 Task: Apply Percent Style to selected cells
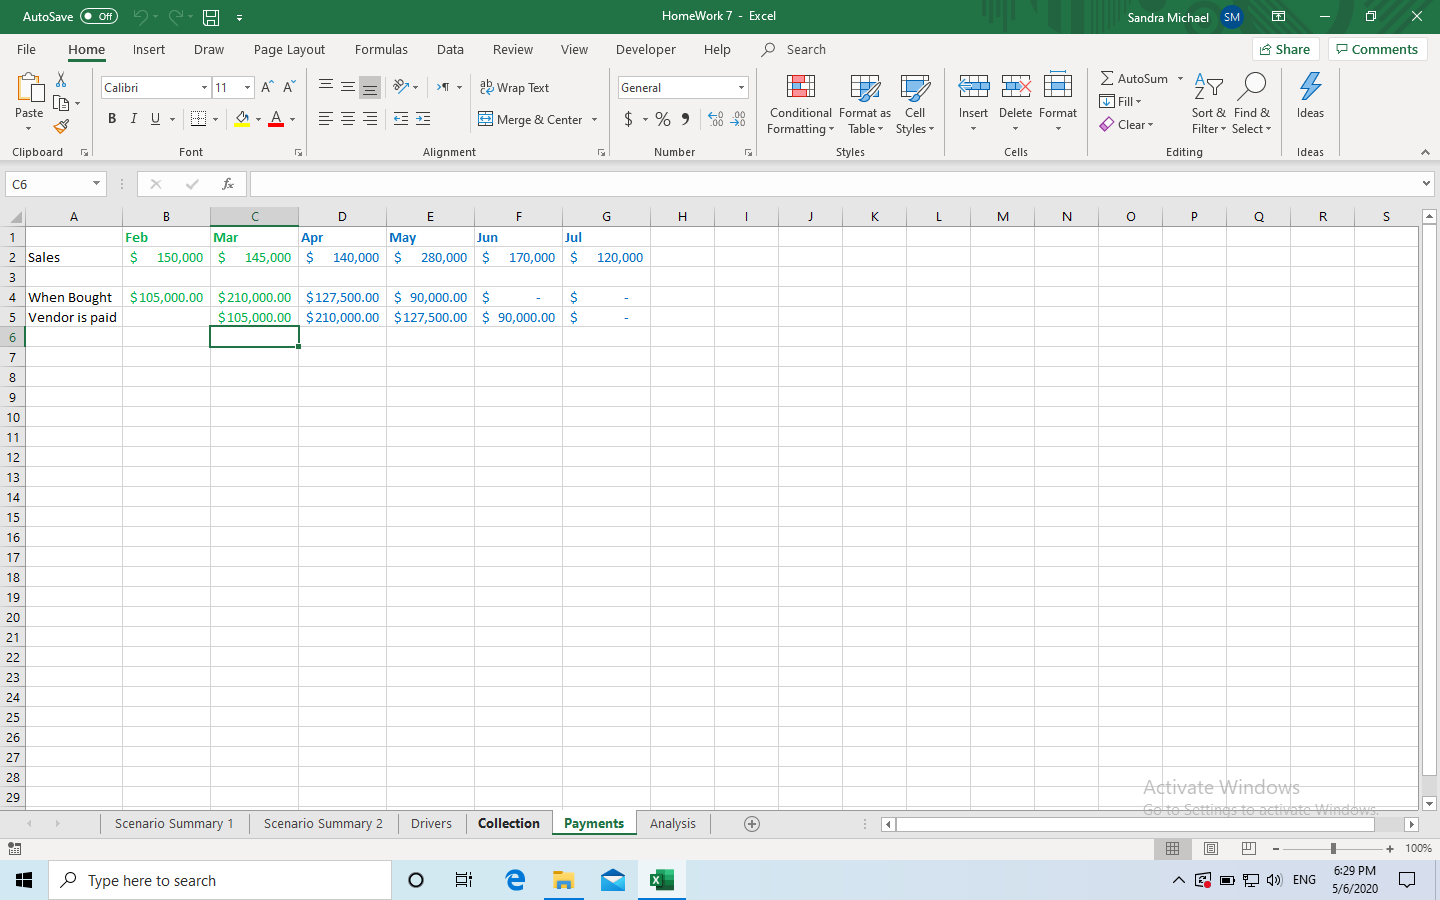coord(662,119)
